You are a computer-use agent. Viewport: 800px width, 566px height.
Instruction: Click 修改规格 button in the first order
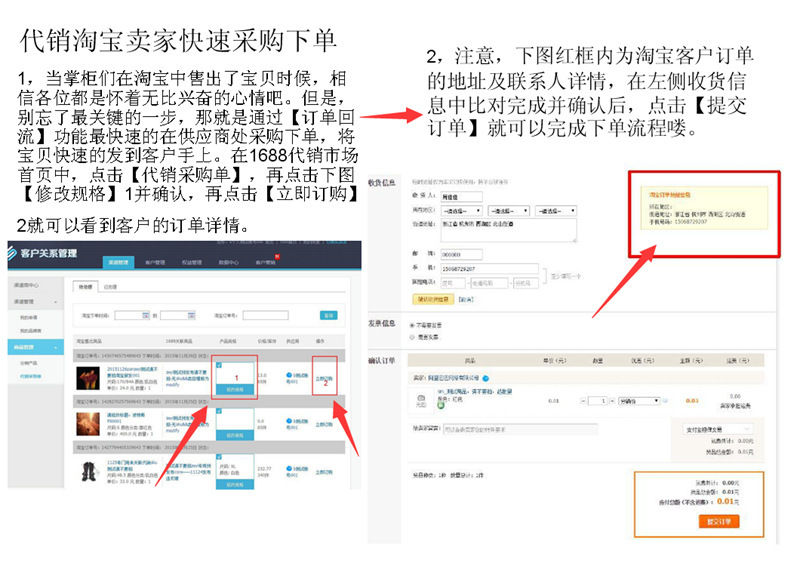235,389
